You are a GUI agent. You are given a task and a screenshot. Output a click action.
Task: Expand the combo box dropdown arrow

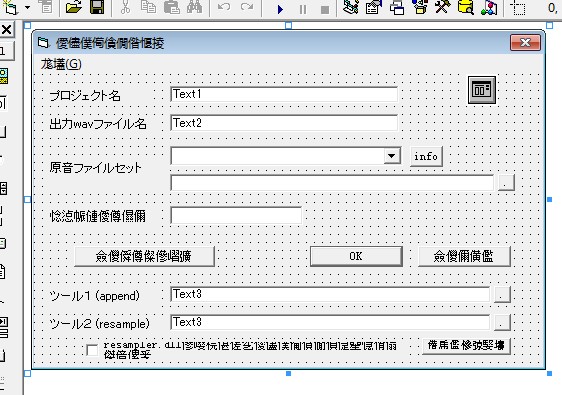pos(392,156)
